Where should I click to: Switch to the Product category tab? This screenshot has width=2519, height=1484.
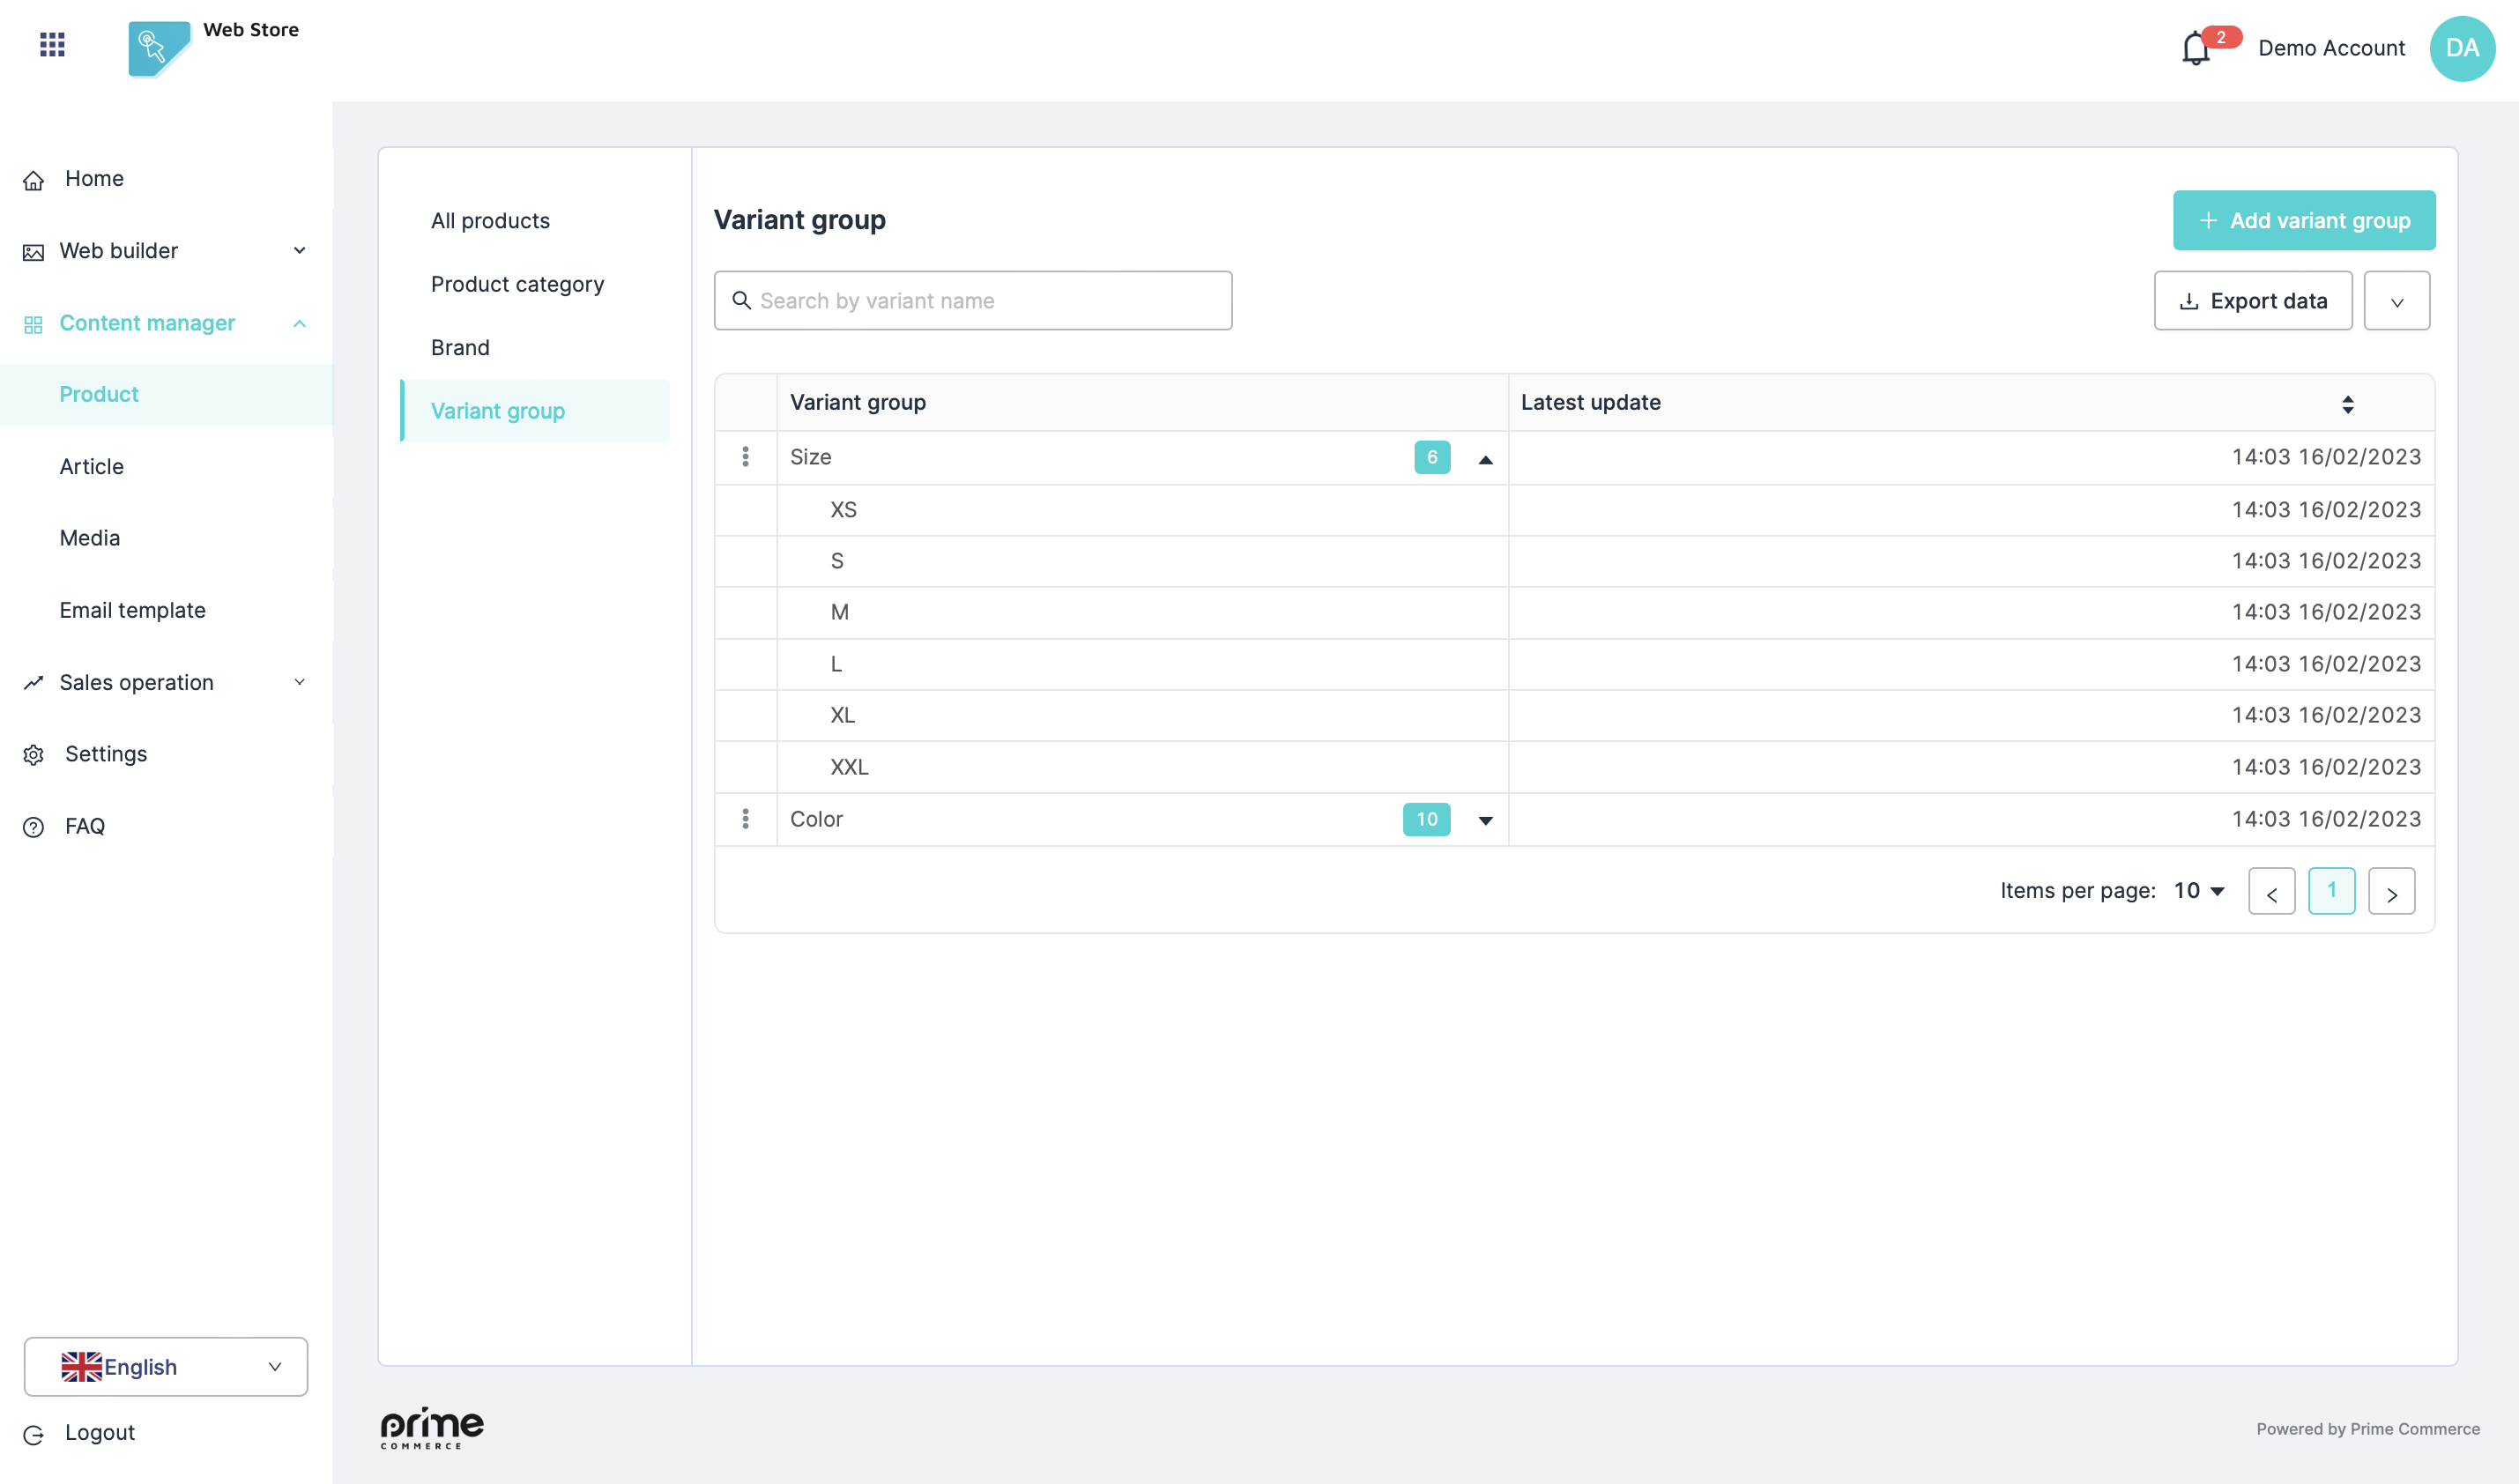tap(517, 284)
